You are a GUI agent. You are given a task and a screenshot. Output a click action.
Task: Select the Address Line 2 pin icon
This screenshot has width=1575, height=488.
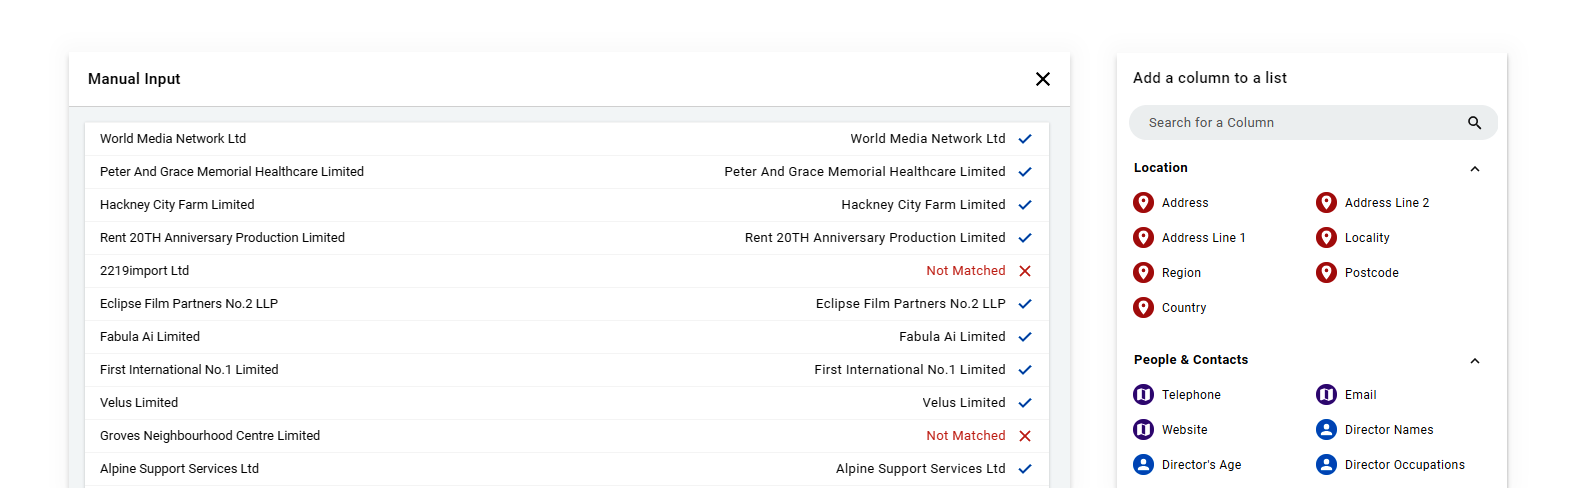pos(1326,203)
